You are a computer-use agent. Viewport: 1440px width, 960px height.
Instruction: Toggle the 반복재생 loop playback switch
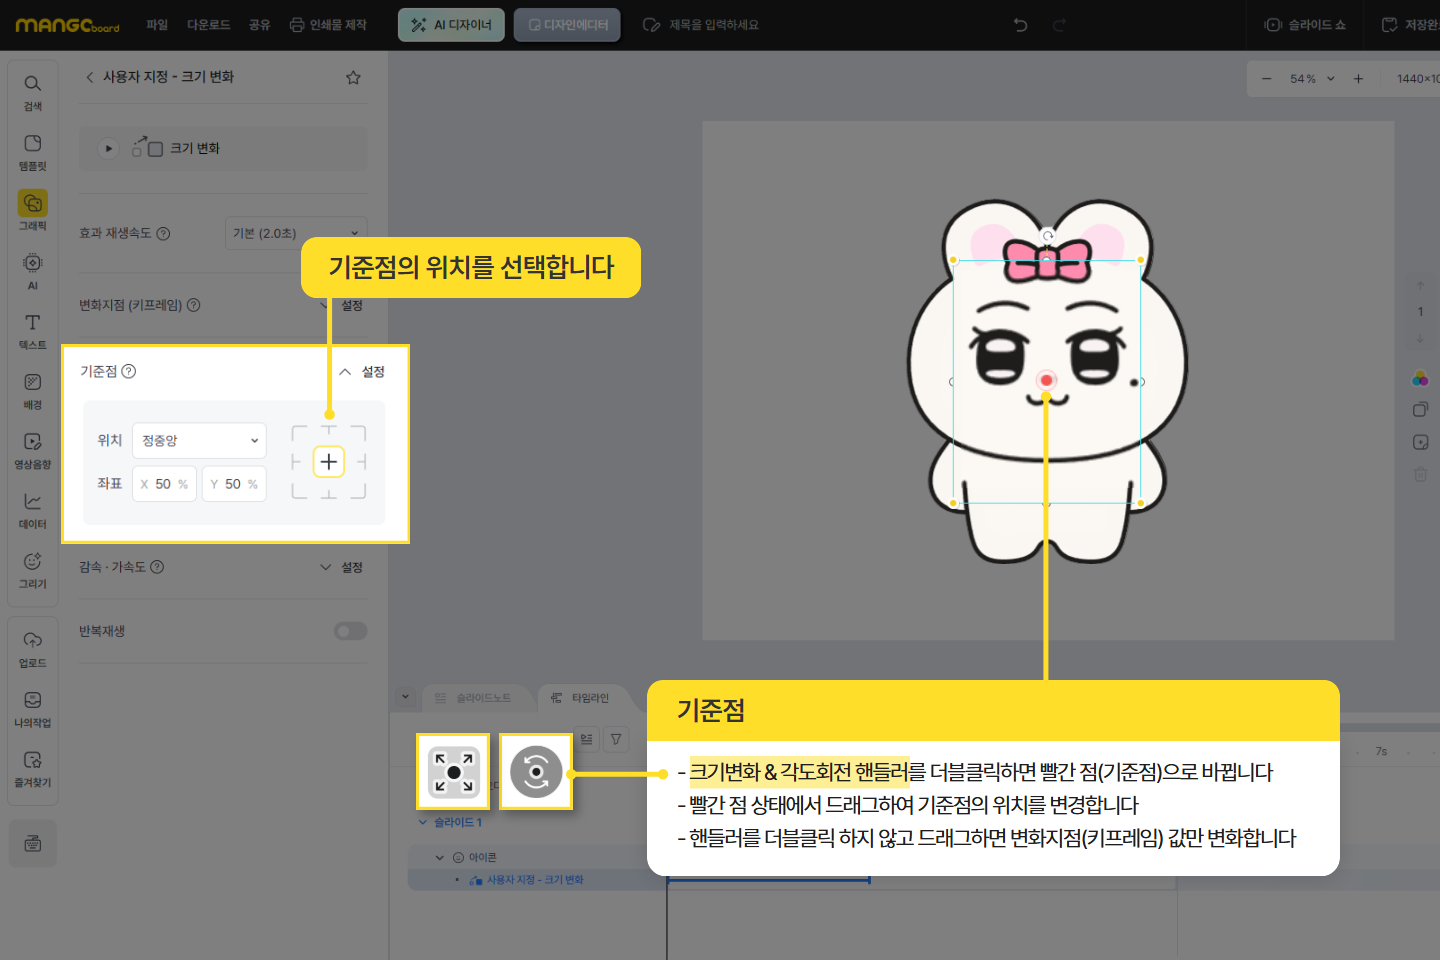350,631
